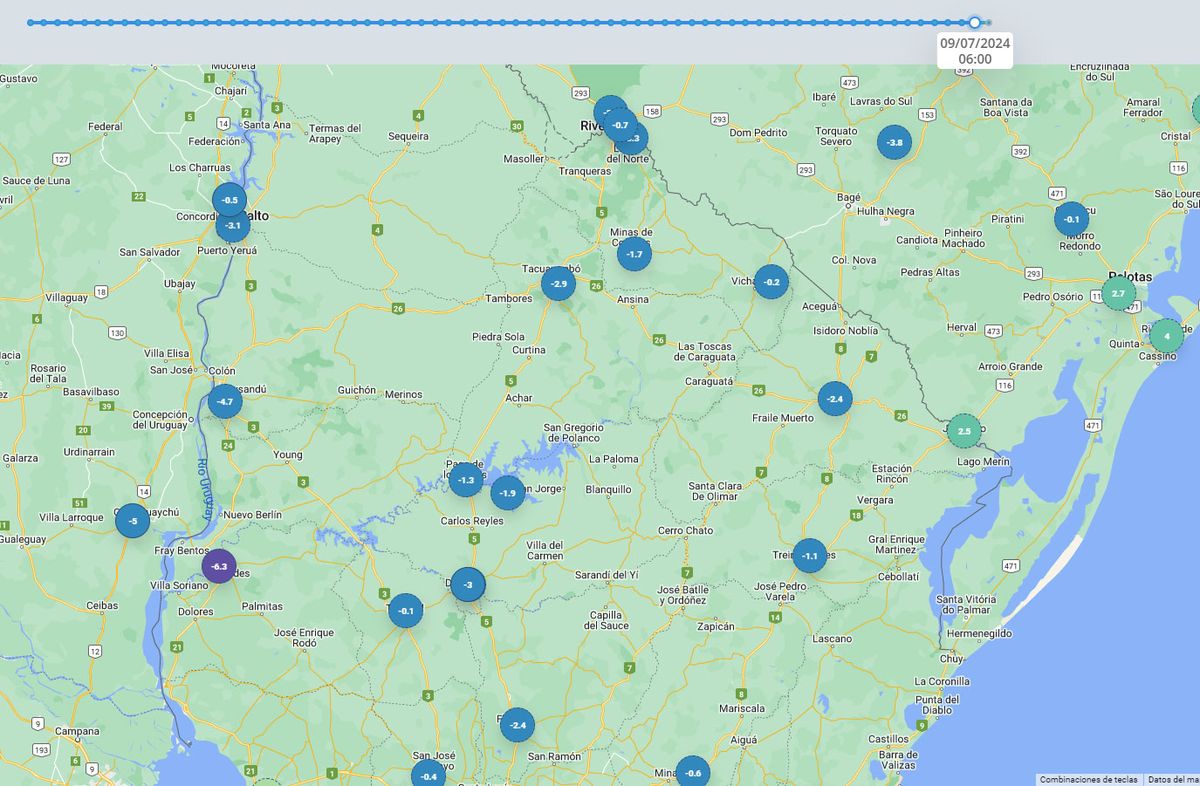Select the -0.2 marker near Vichadero
Viewport: 1200px width, 786px height.
point(771,282)
